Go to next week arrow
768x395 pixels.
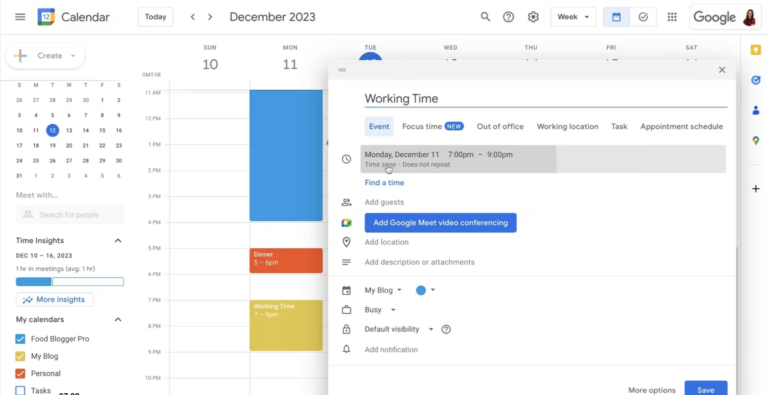pyautogui.click(x=210, y=17)
